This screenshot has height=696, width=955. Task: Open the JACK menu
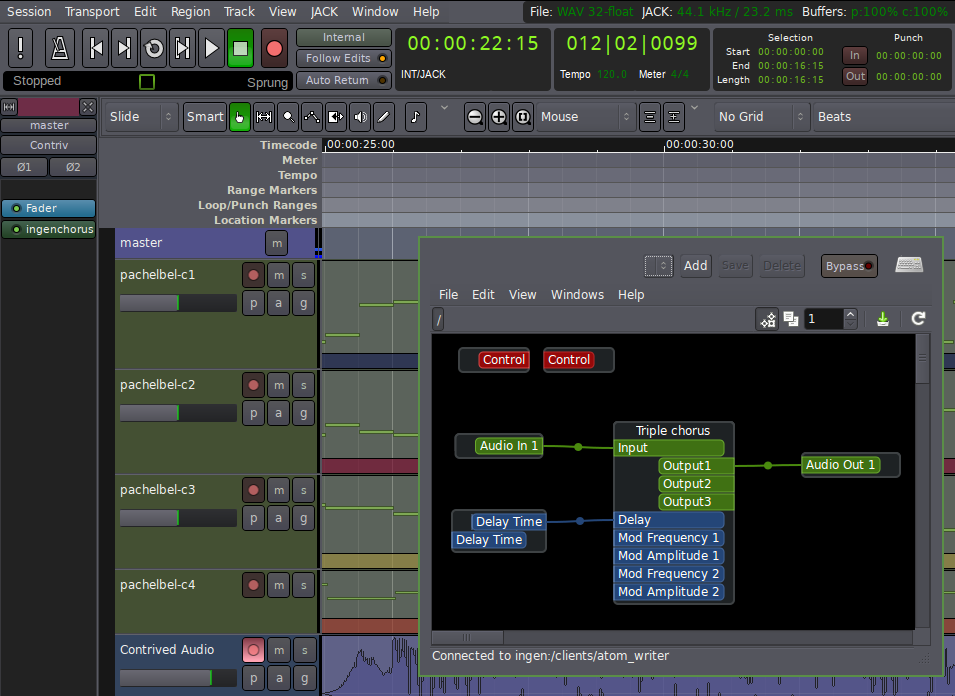(x=324, y=12)
